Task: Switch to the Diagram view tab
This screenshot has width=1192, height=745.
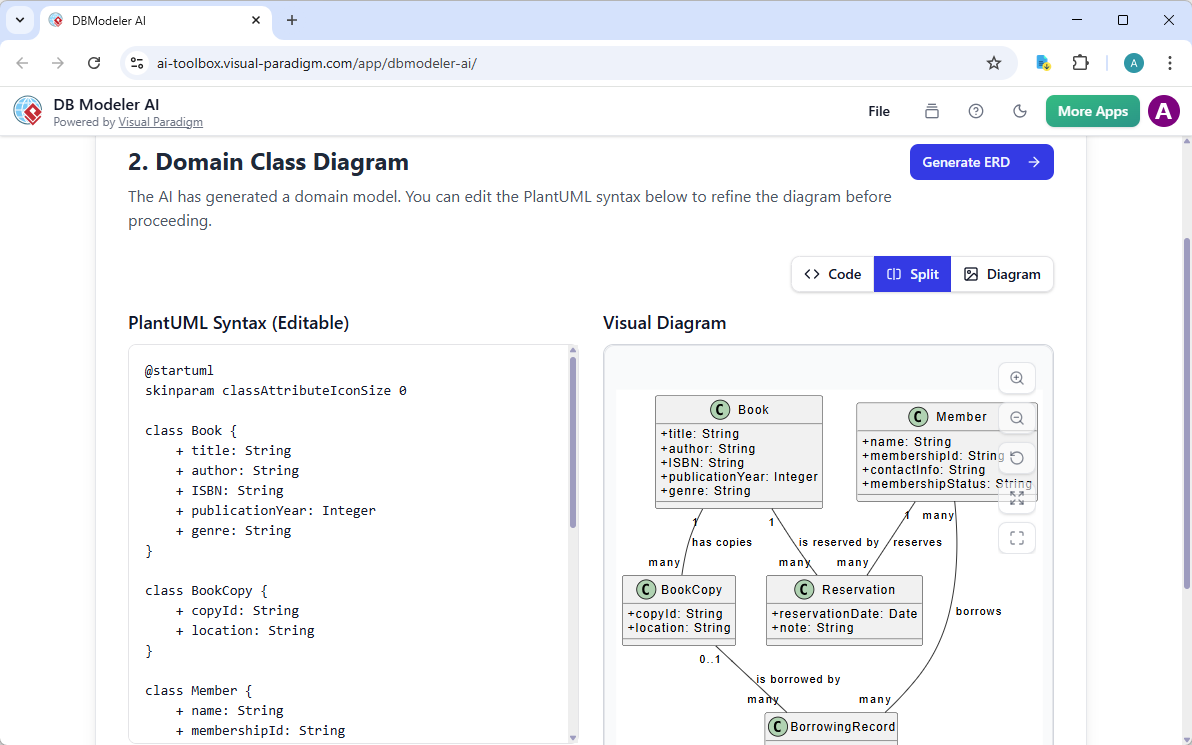Action: (1001, 273)
